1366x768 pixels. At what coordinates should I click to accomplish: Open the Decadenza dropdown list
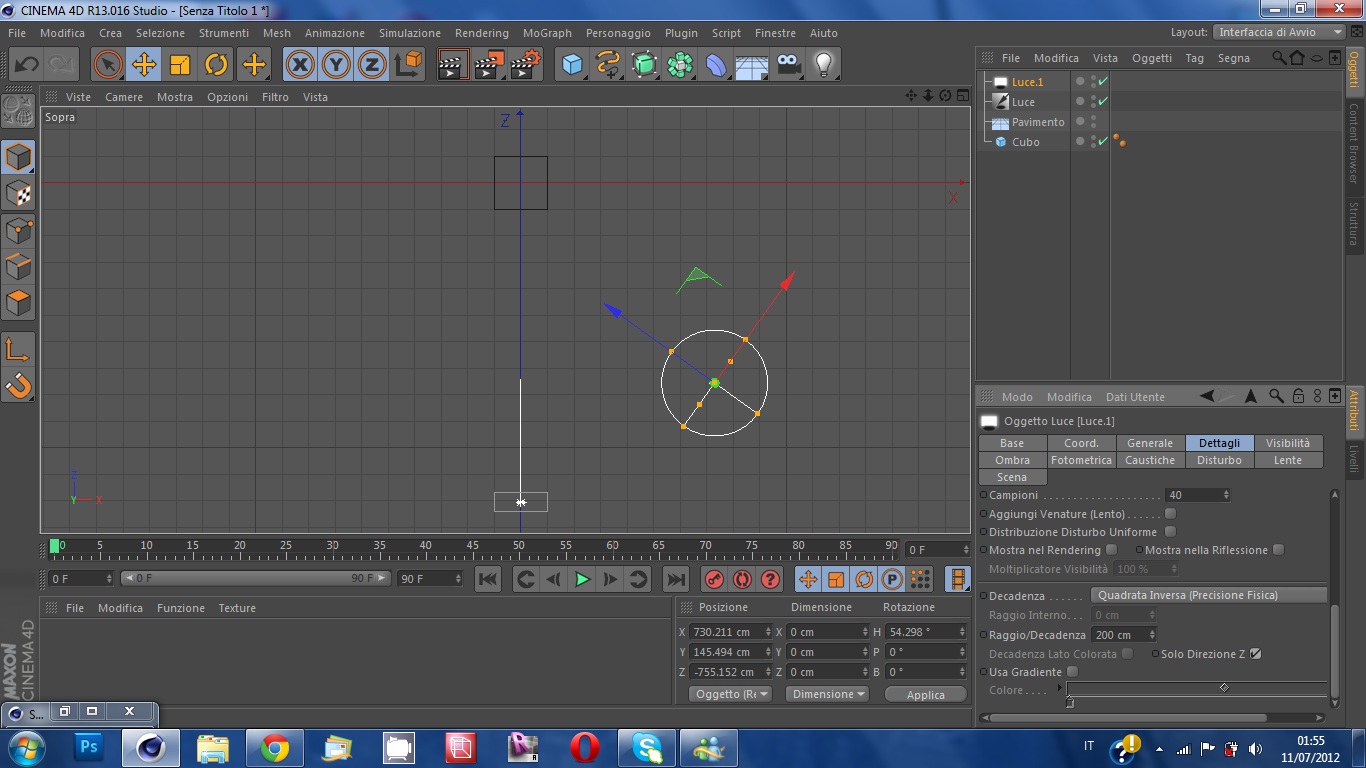coord(1208,595)
